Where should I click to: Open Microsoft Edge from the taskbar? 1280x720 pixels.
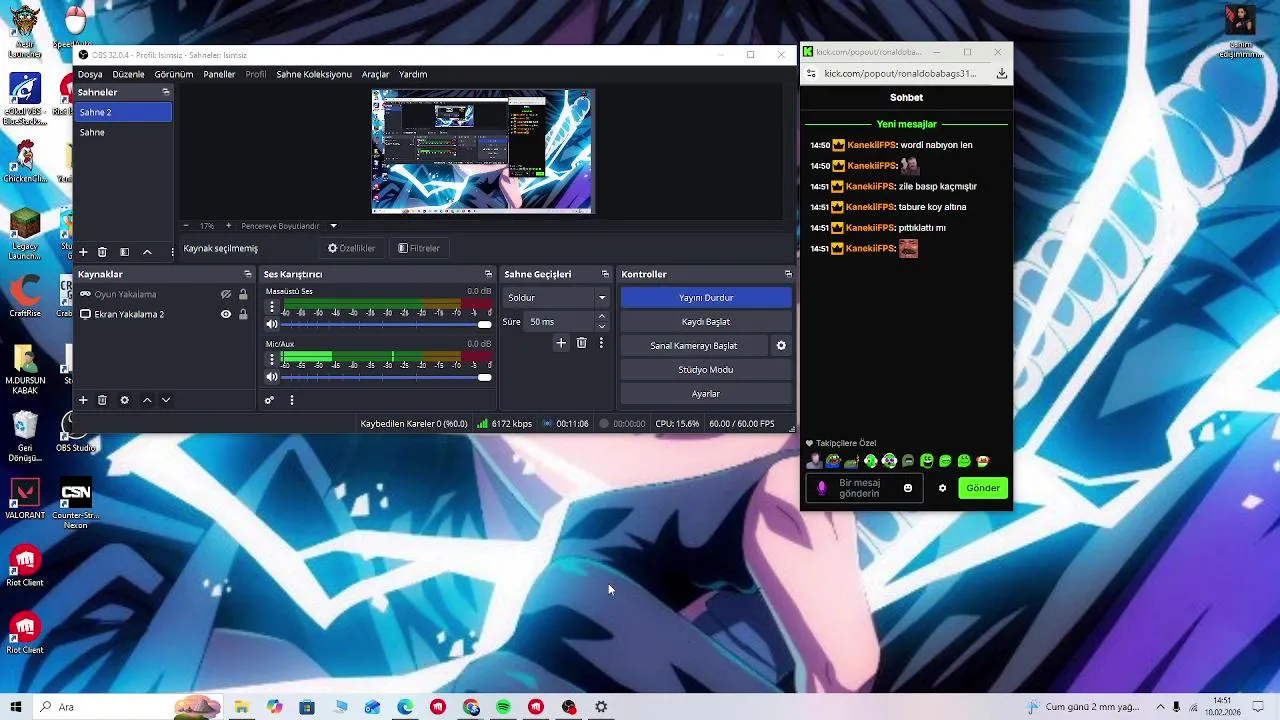click(x=405, y=707)
